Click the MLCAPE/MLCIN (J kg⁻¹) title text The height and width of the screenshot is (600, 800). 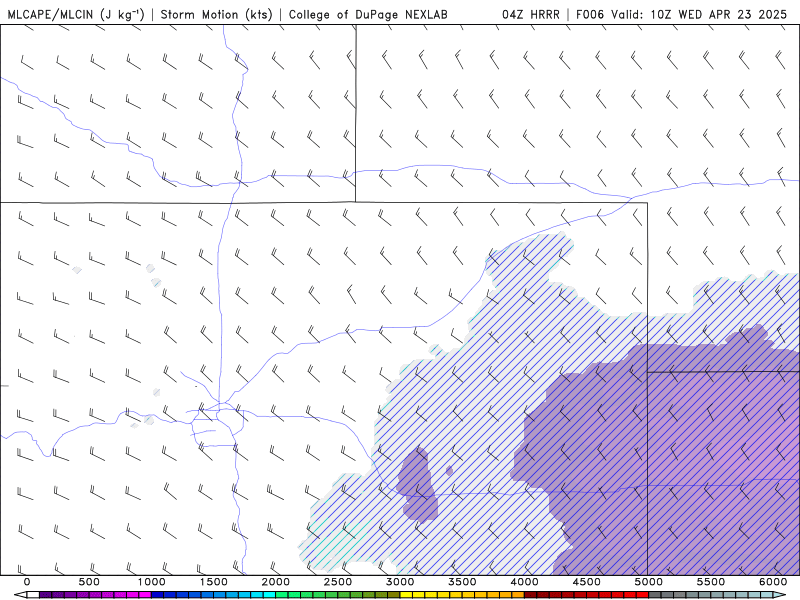point(76,14)
